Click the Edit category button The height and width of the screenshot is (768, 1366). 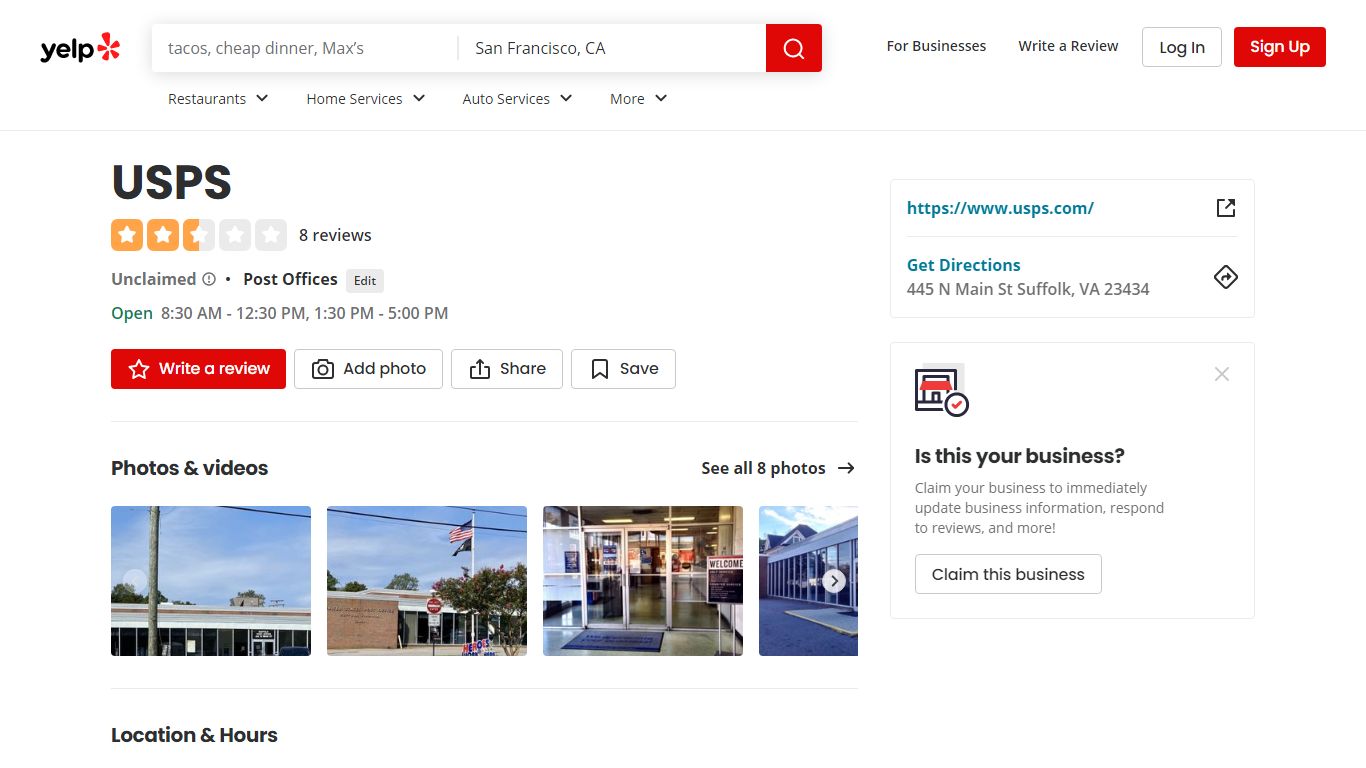point(365,281)
